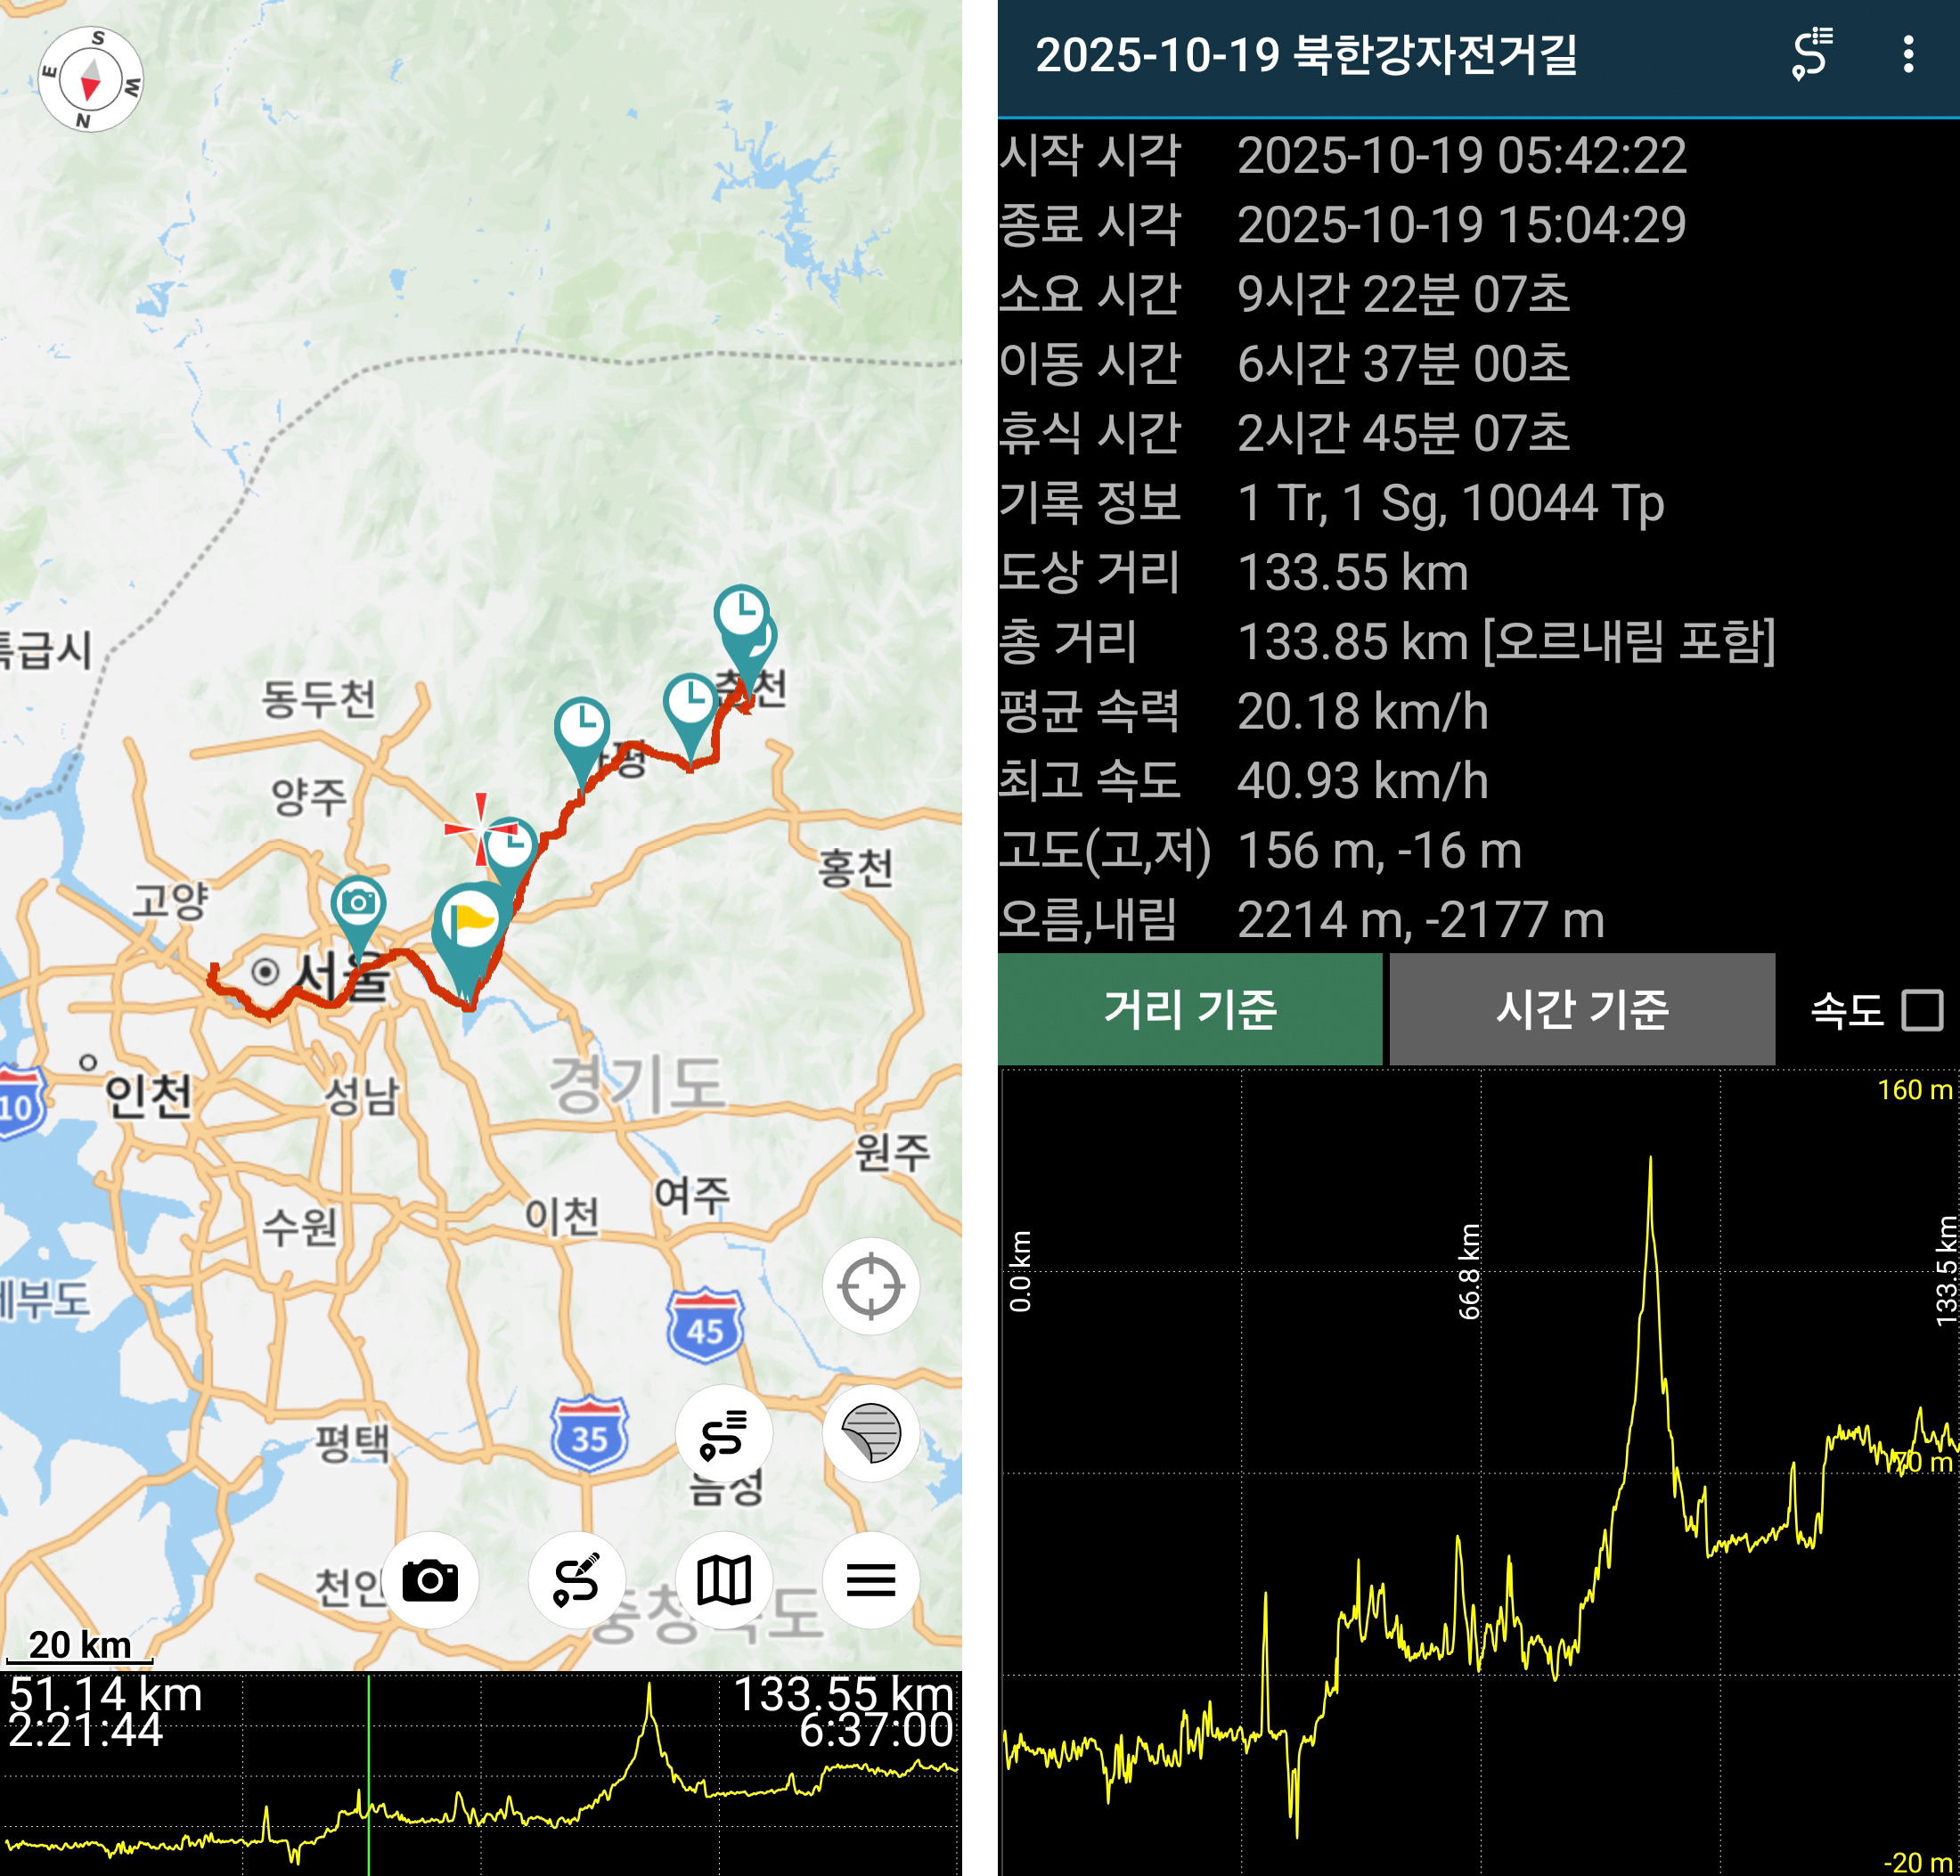Viewport: 1960px width, 1876px height.
Task: Tap the clock waypoint marker near 춘천
Action: click(x=740, y=612)
